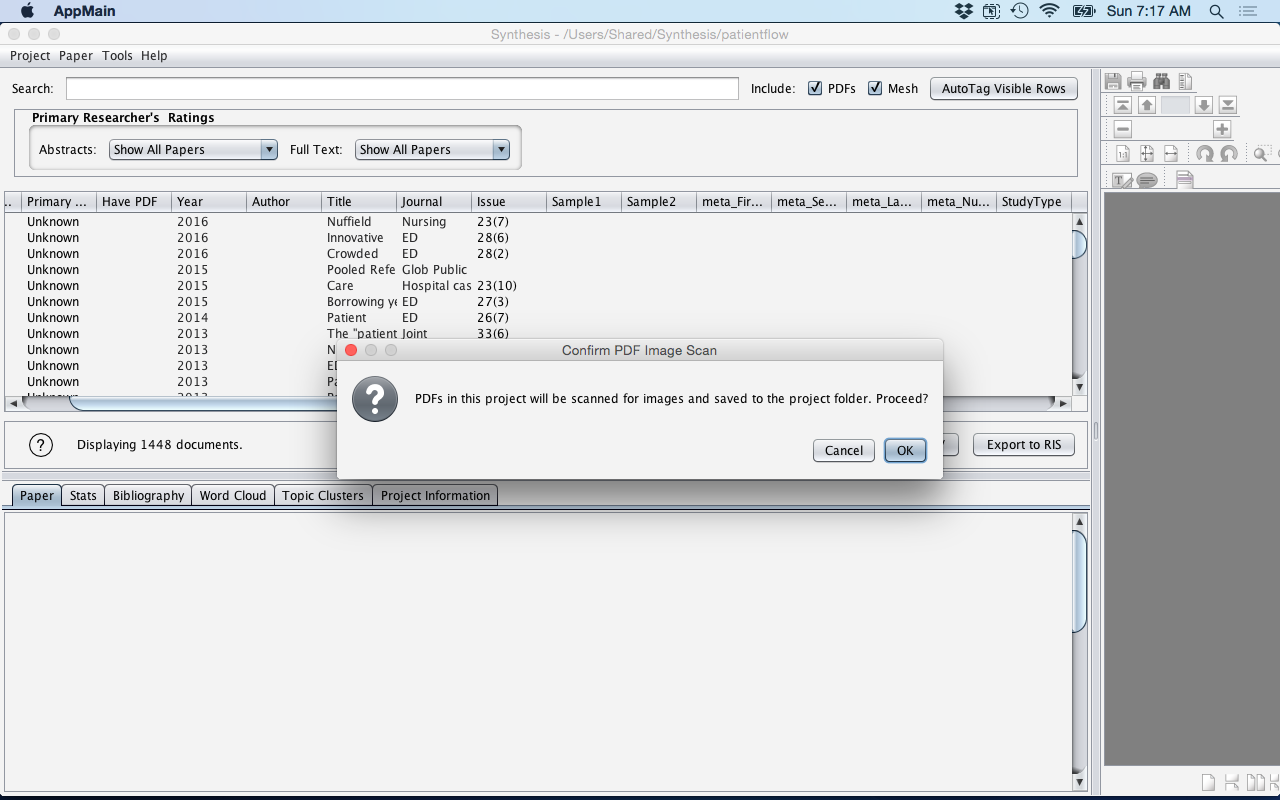
Task: Open the Tools menu
Action: (x=117, y=56)
